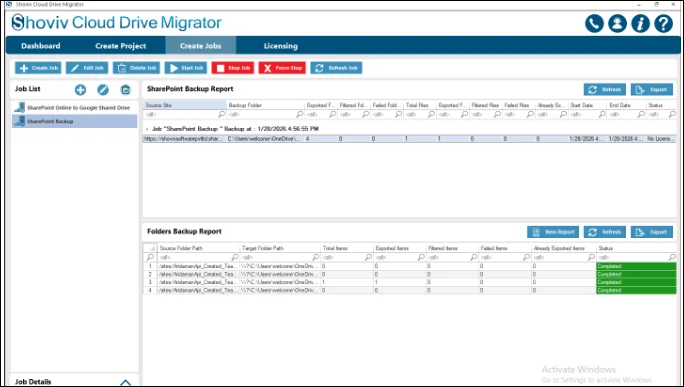684x387 pixels.
Task: Export the SharePoint Backup Report
Action: (652, 89)
